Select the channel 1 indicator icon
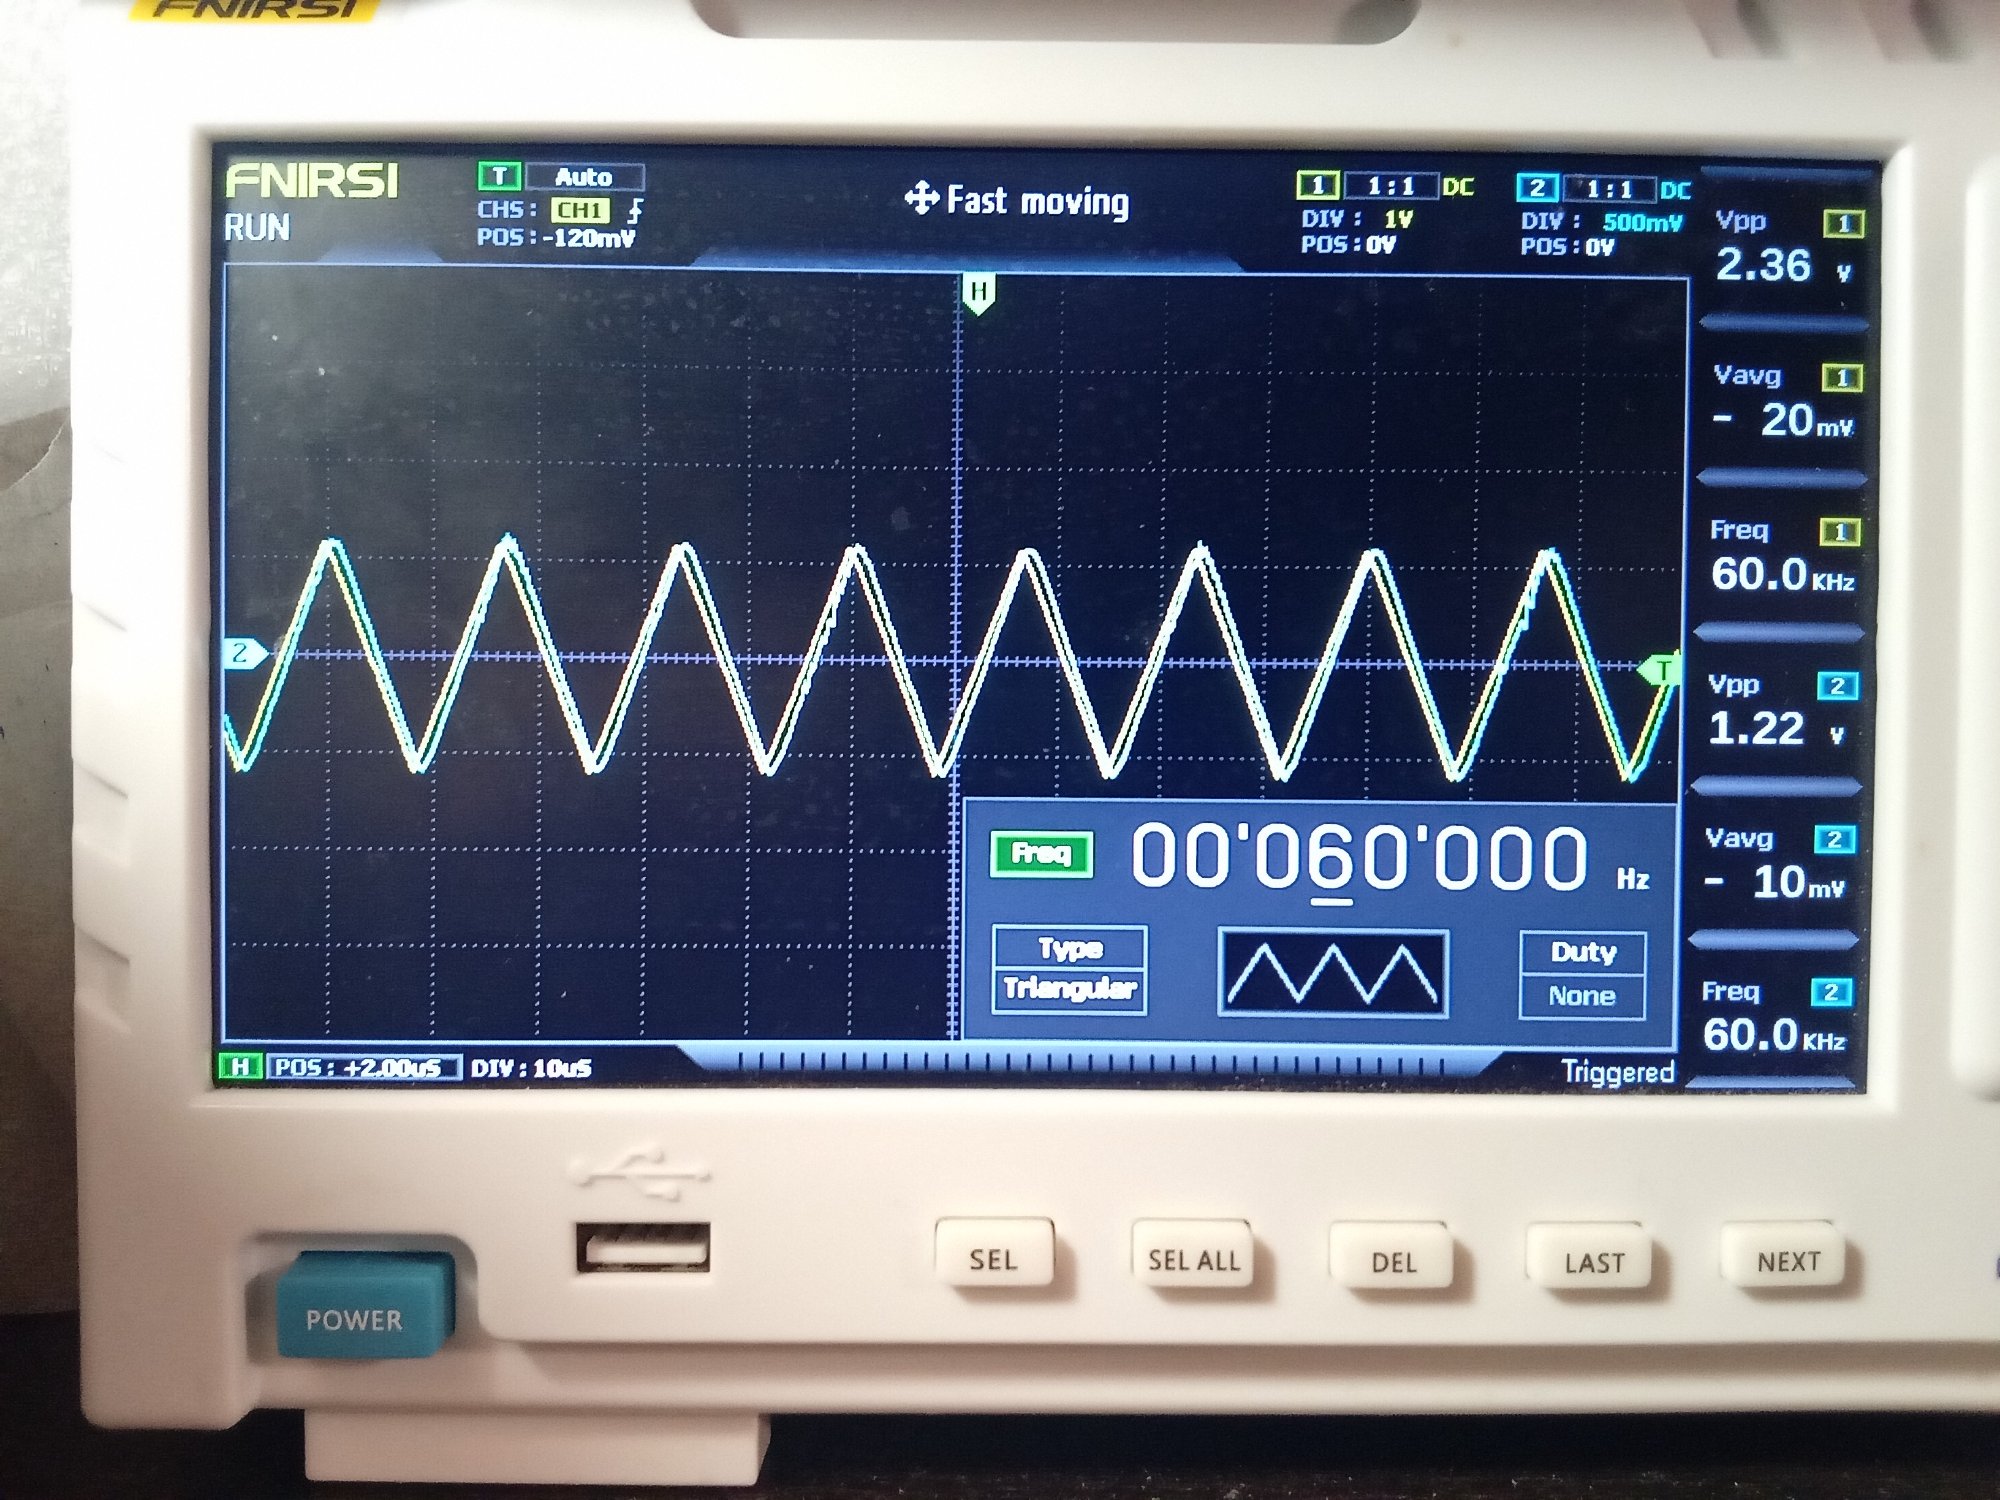This screenshot has width=2000, height=1500. tap(1317, 186)
